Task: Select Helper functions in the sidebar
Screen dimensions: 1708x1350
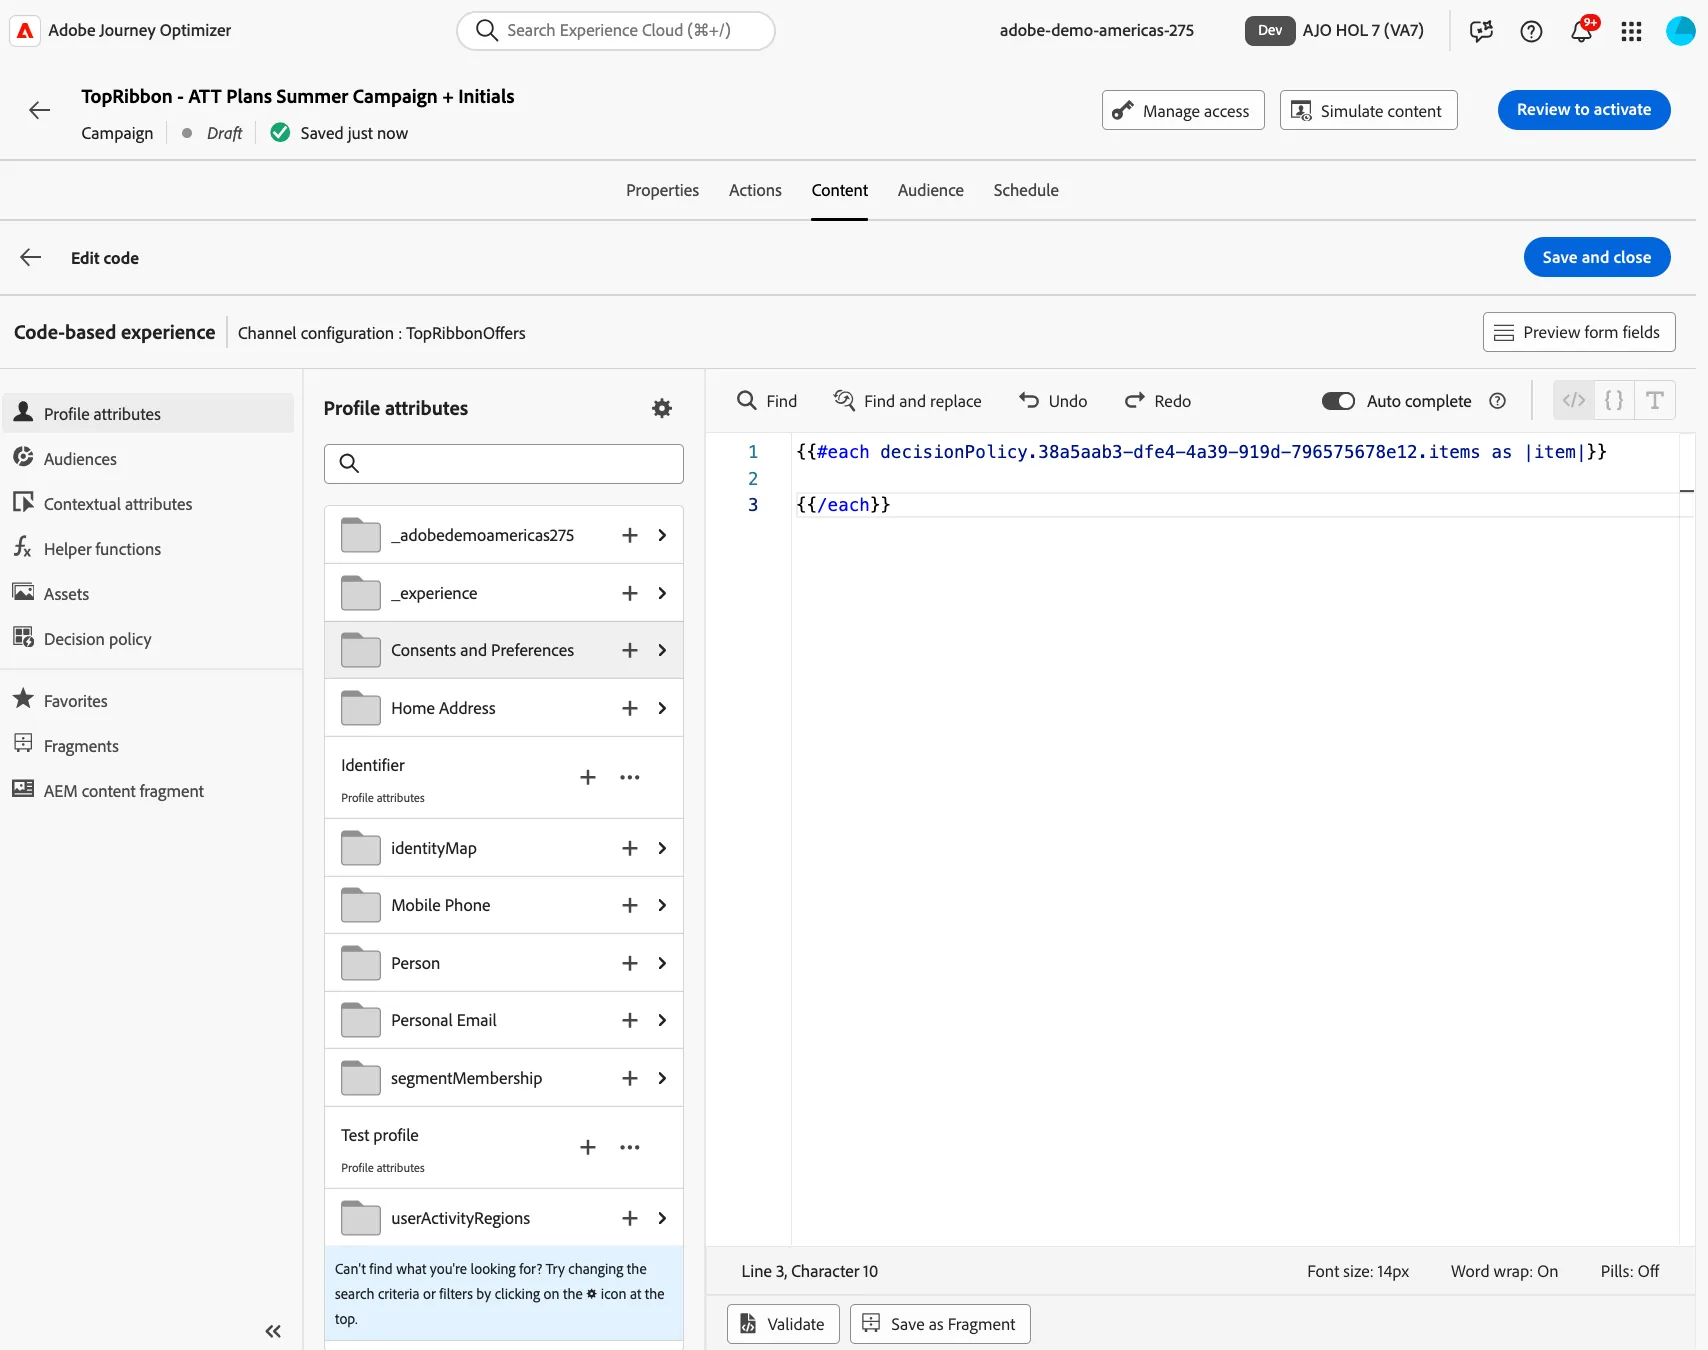Action: 149,549
